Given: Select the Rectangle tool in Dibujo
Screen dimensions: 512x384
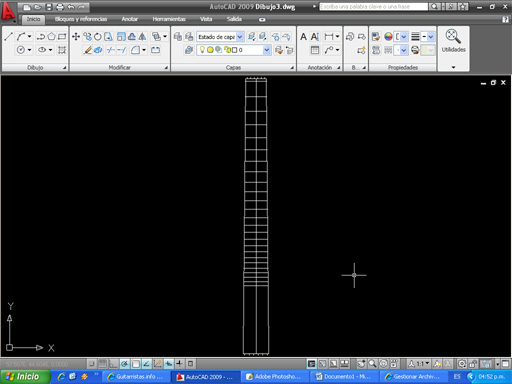Looking at the screenshot, I should pyautogui.click(x=62, y=36).
